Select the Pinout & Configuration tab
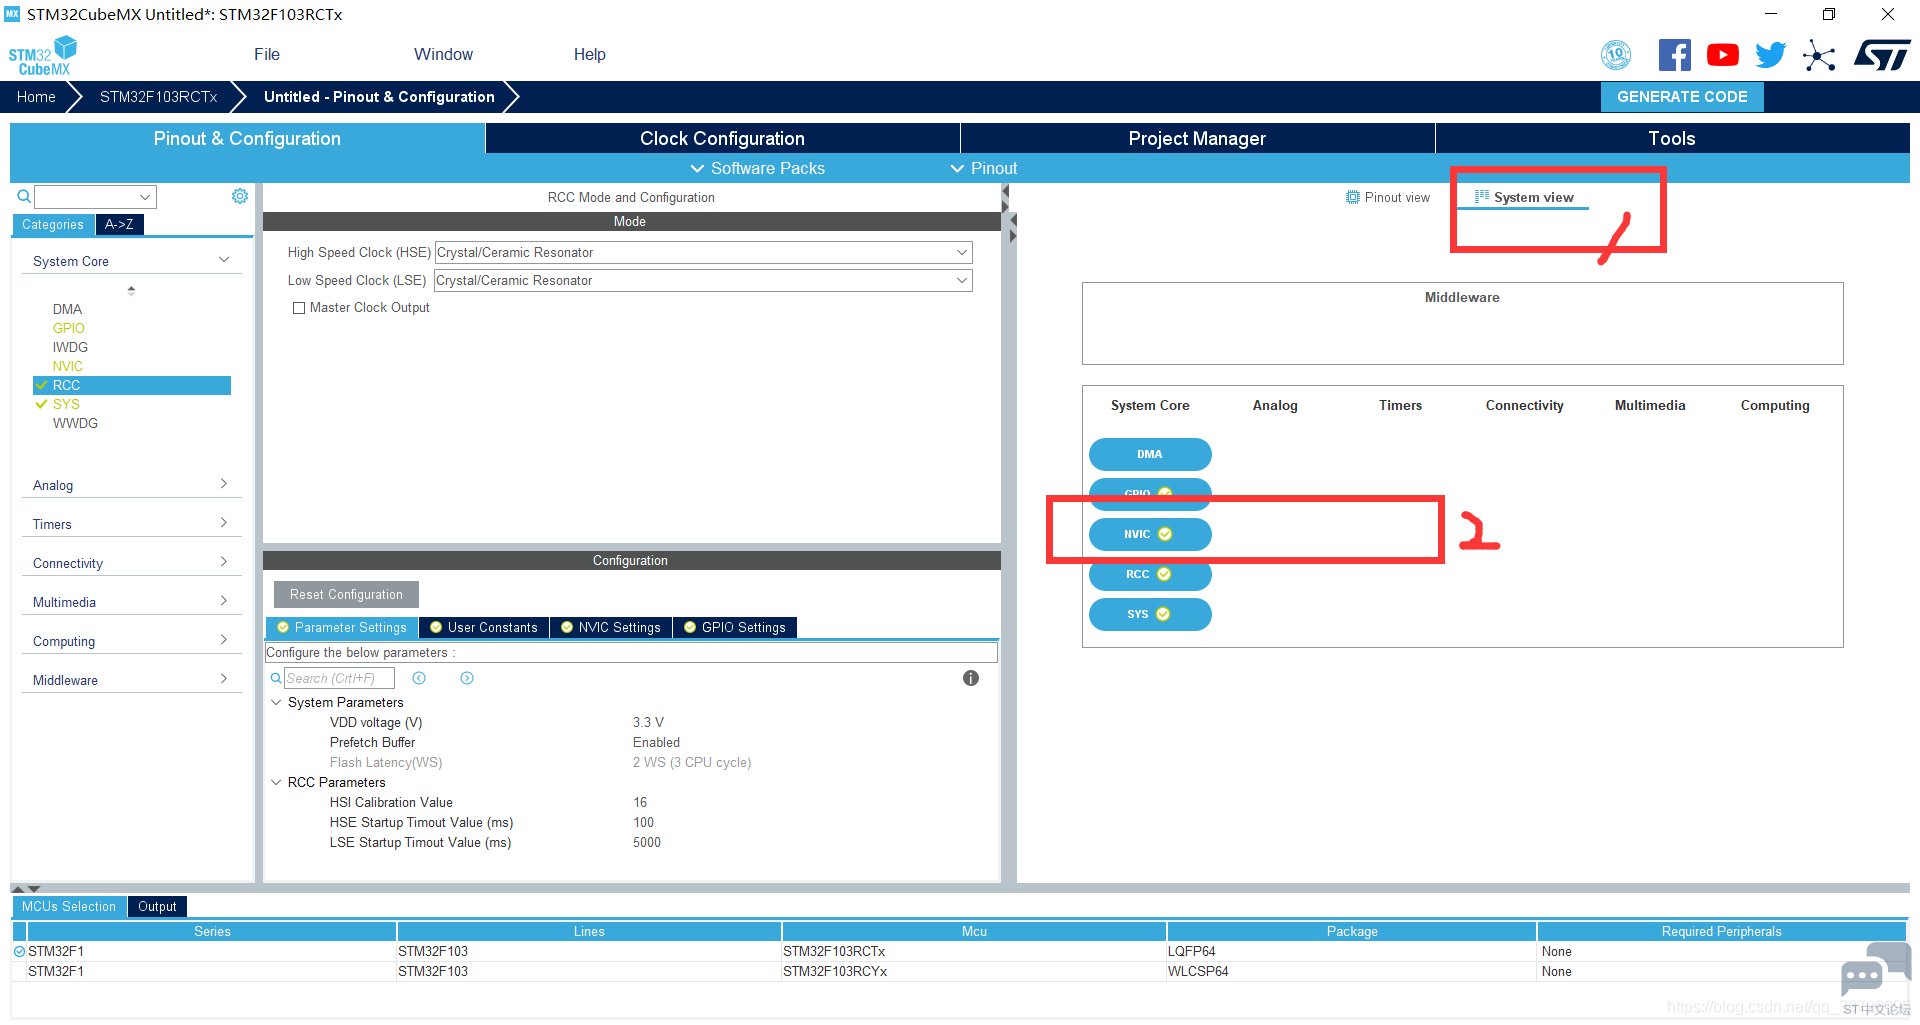 (247, 138)
